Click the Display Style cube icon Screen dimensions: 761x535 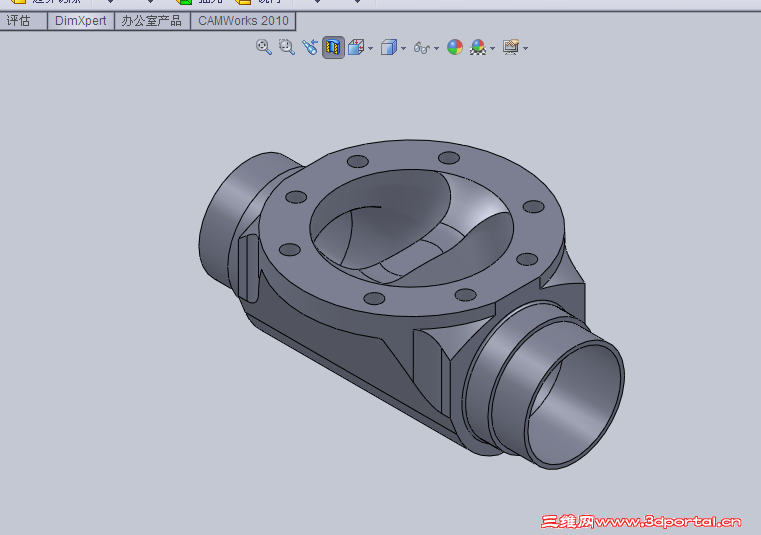tap(389, 47)
